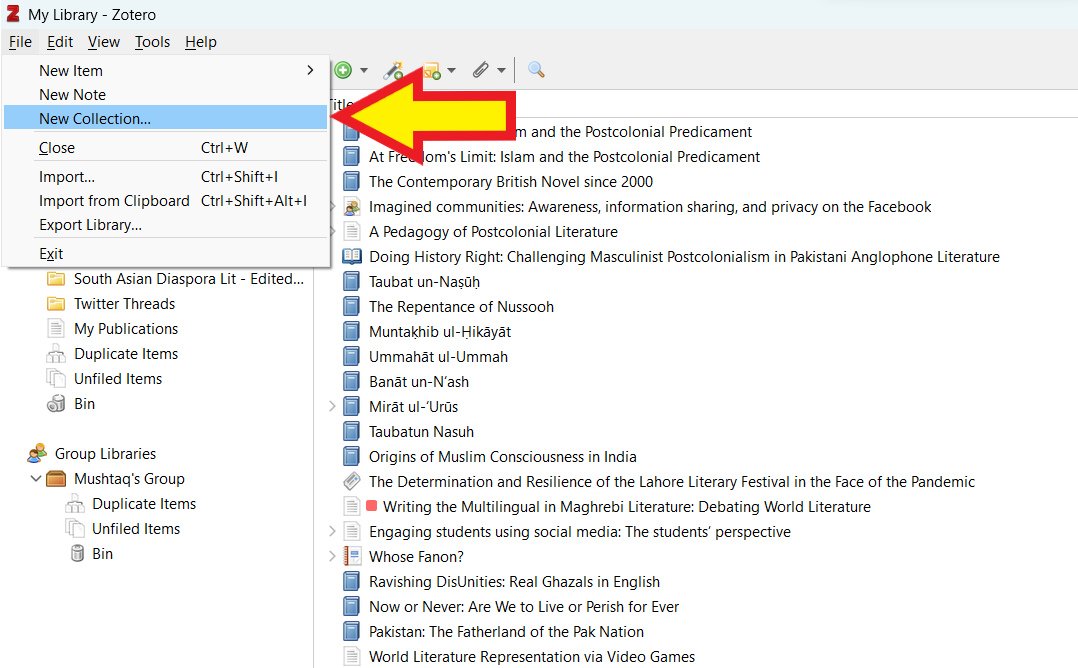
Task: Click book icon beside Repentance of Nussooh
Action: pos(351,307)
